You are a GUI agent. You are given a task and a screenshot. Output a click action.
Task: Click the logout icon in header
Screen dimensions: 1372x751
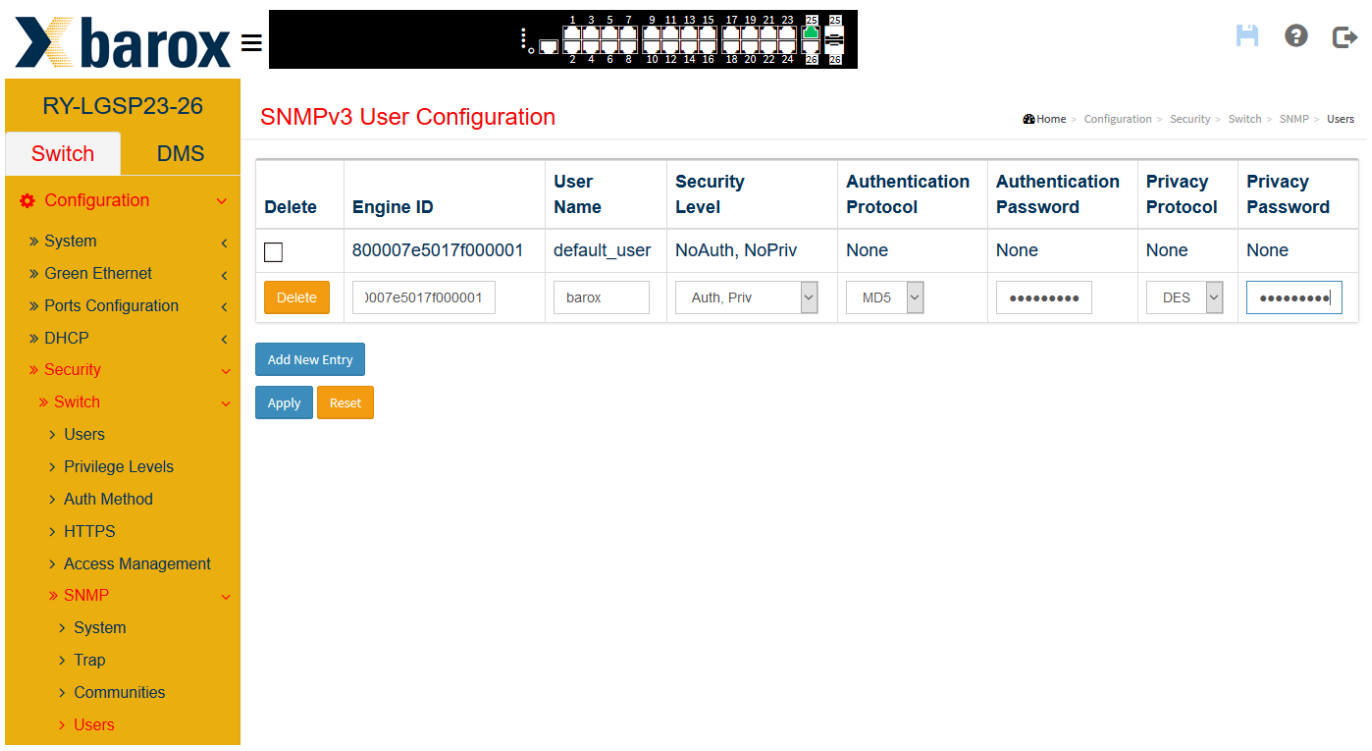[1345, 37]
